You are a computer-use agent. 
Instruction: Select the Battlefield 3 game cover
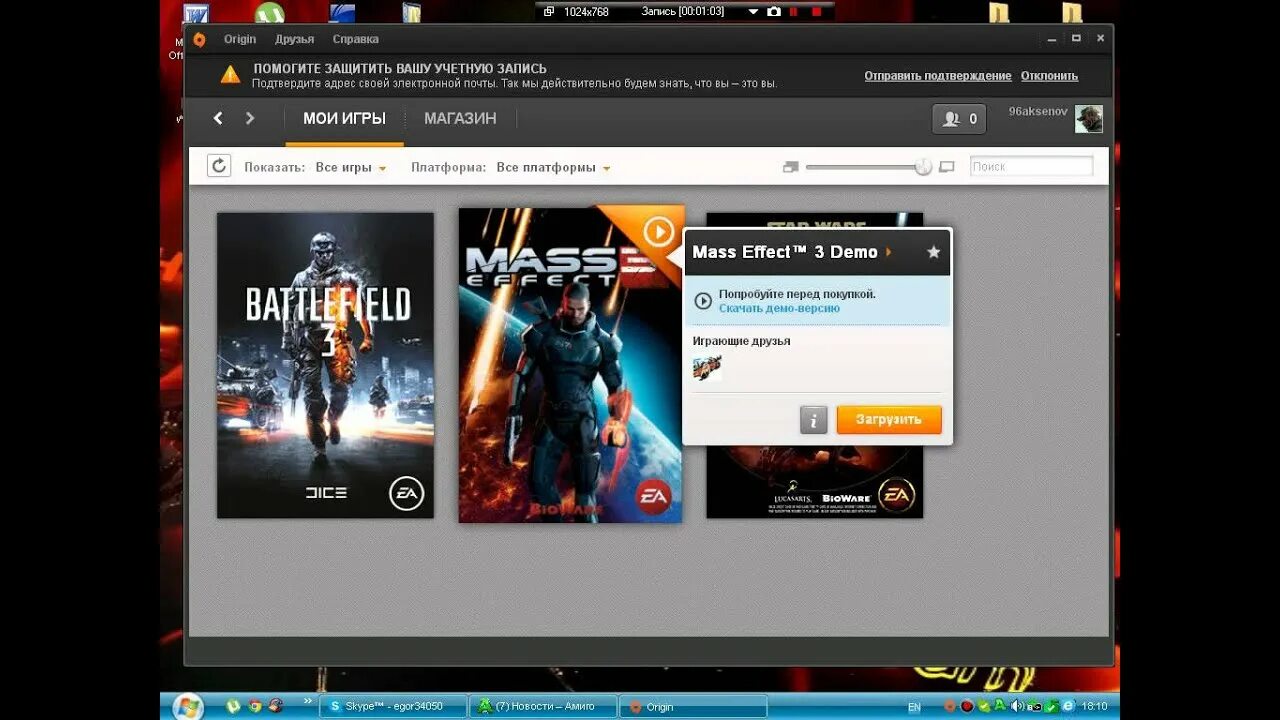click(325, 365)
